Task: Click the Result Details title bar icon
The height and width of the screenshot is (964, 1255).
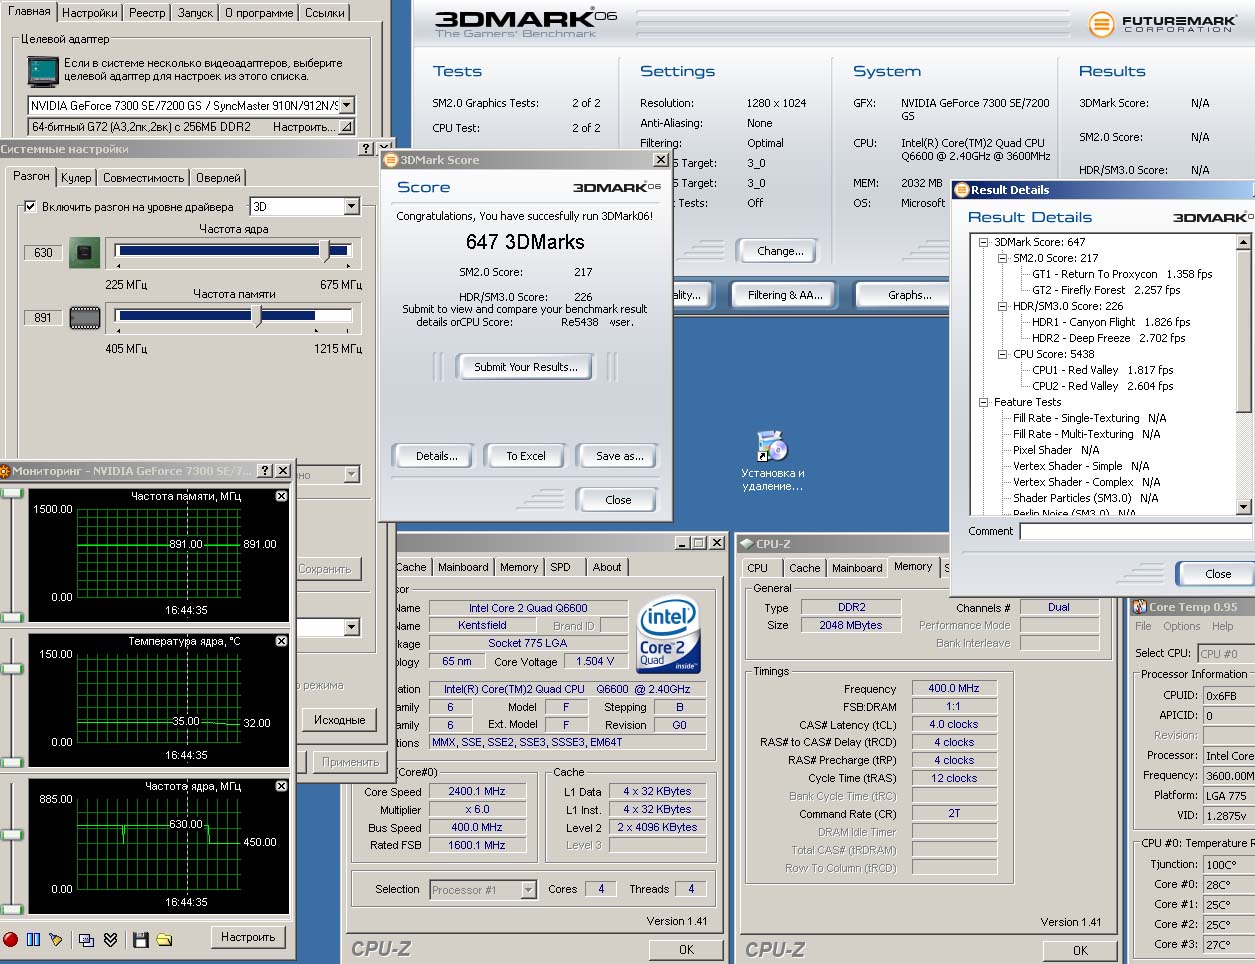Action: (962, 190)
